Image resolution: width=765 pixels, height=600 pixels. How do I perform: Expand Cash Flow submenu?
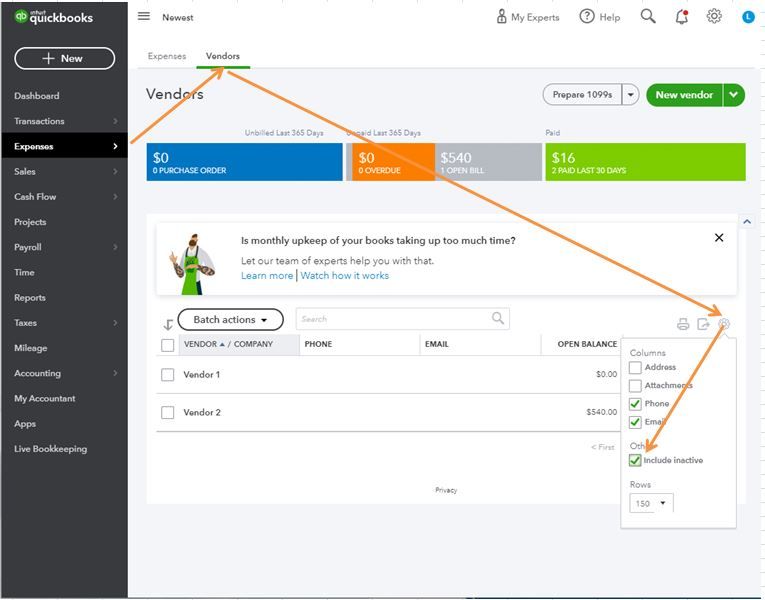pos(115,197)
